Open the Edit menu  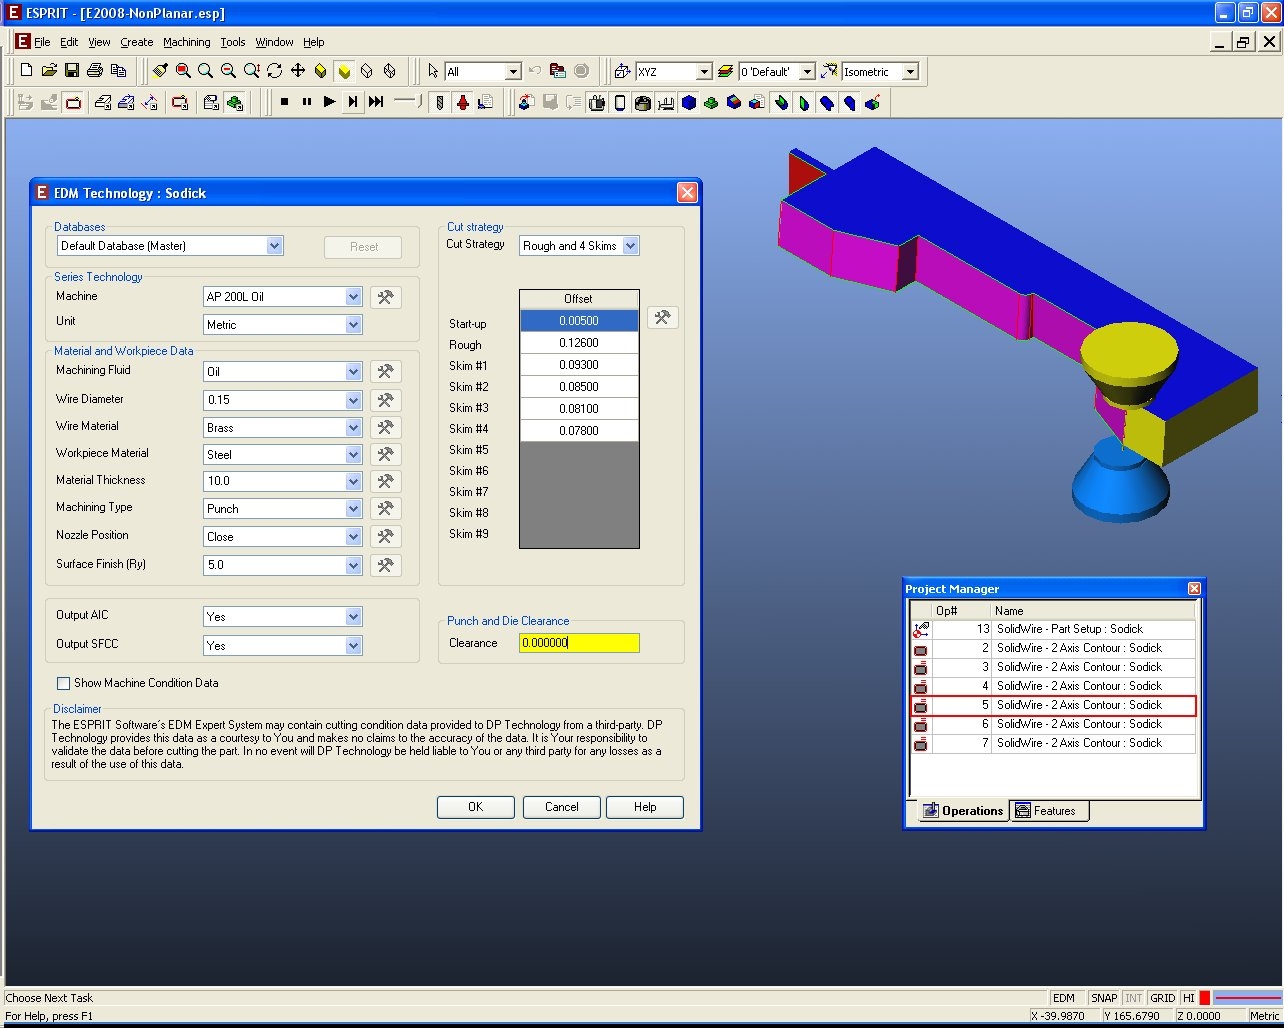tap(69, 42)
